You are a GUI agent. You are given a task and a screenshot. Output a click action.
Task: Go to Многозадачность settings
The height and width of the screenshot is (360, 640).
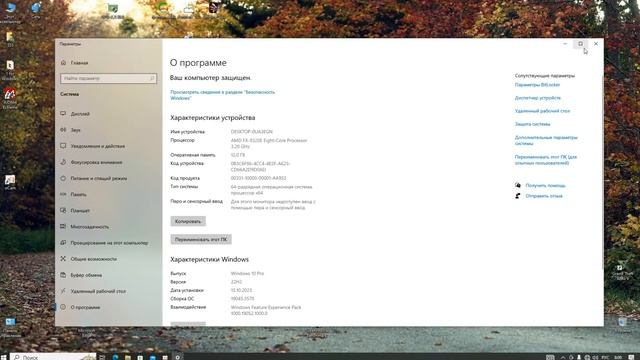click(x=89, y=227)
